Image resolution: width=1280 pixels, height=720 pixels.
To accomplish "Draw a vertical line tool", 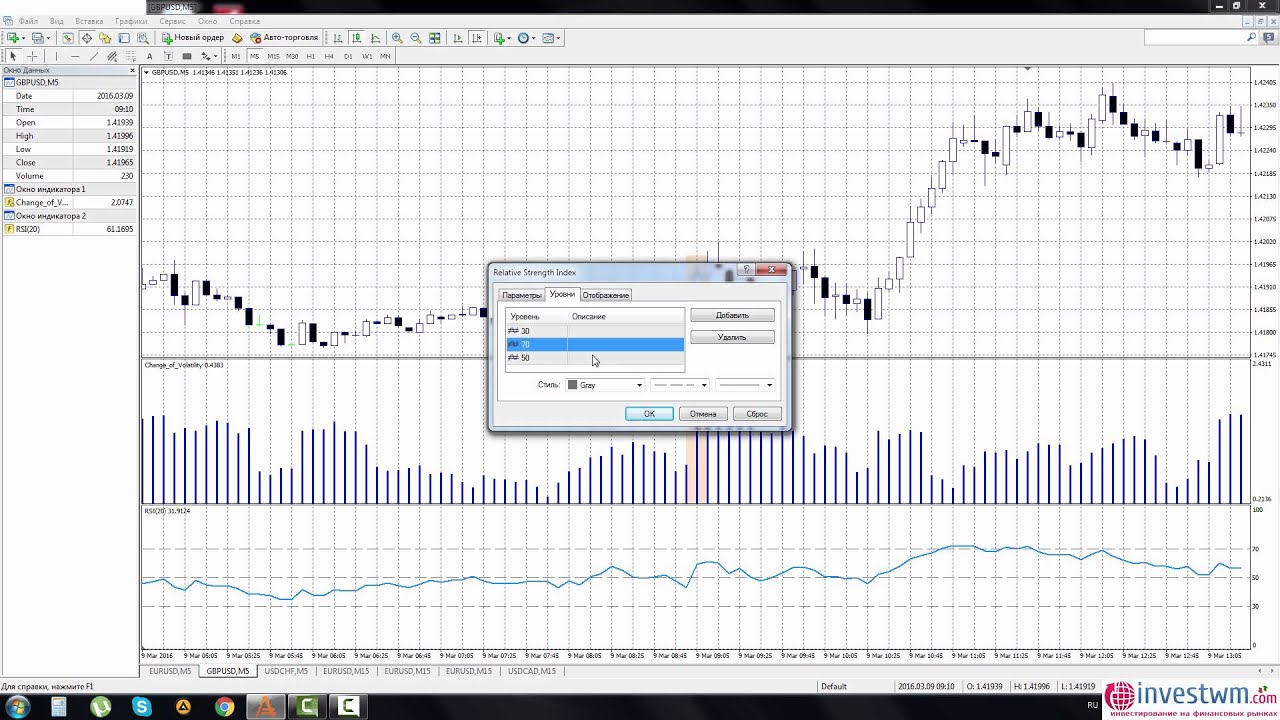I will pyautogui.click(x=56, y=57).
